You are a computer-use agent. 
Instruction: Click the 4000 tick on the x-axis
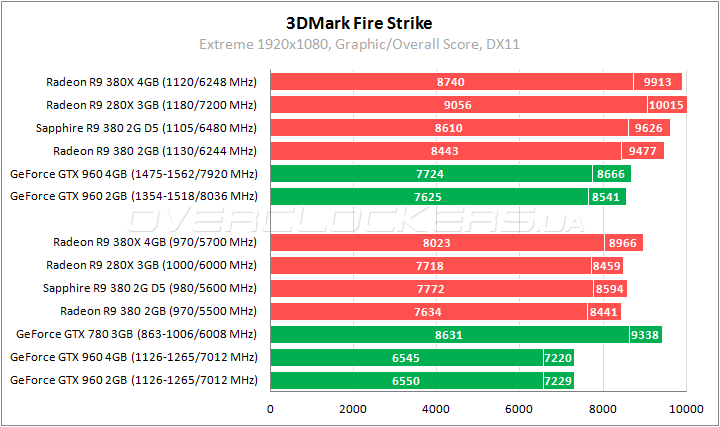[436, 409]
